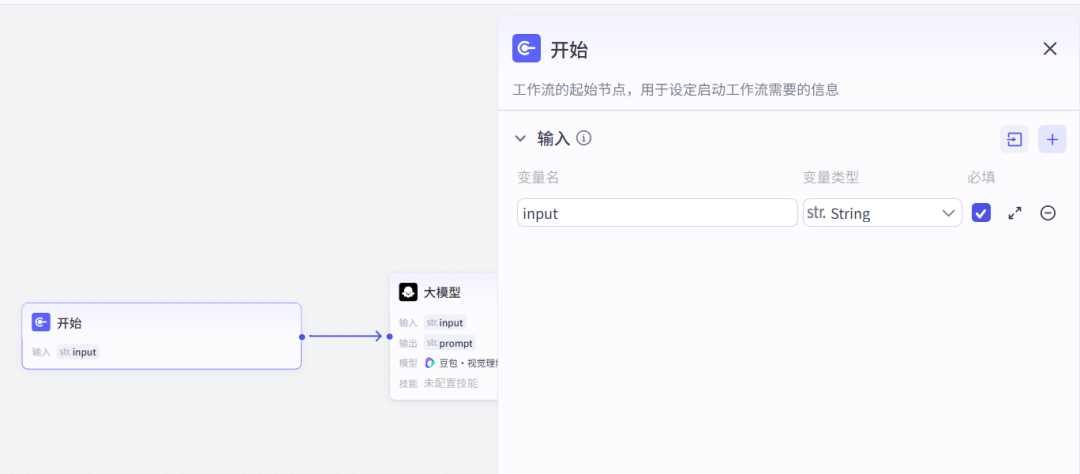The height and width of the screenshot is (474, 1080).
Task: Click the import icon in the 输入 header
Action: point(1015,139)
